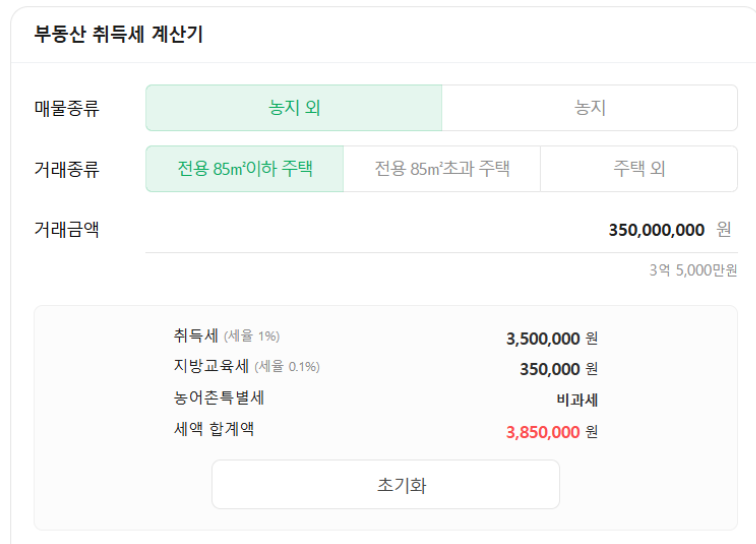Click the 3억 5,000만원 amount hint text

click(x=693, y=270)
